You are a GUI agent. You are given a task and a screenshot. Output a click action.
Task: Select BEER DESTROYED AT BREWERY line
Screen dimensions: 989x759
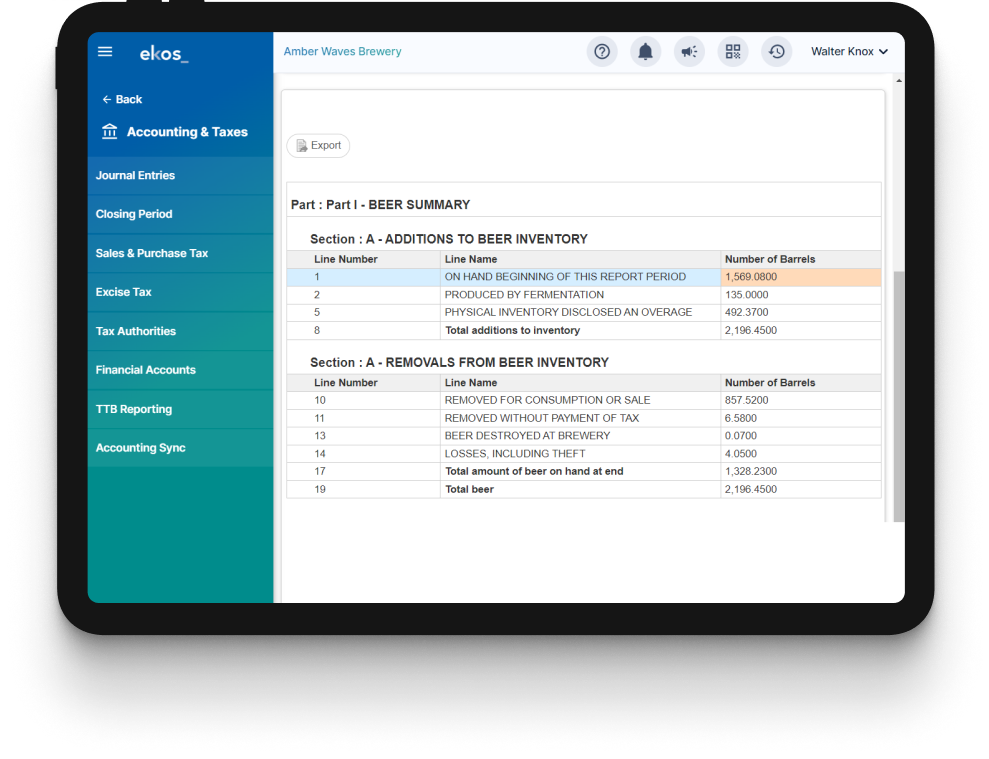coord(527,436)
